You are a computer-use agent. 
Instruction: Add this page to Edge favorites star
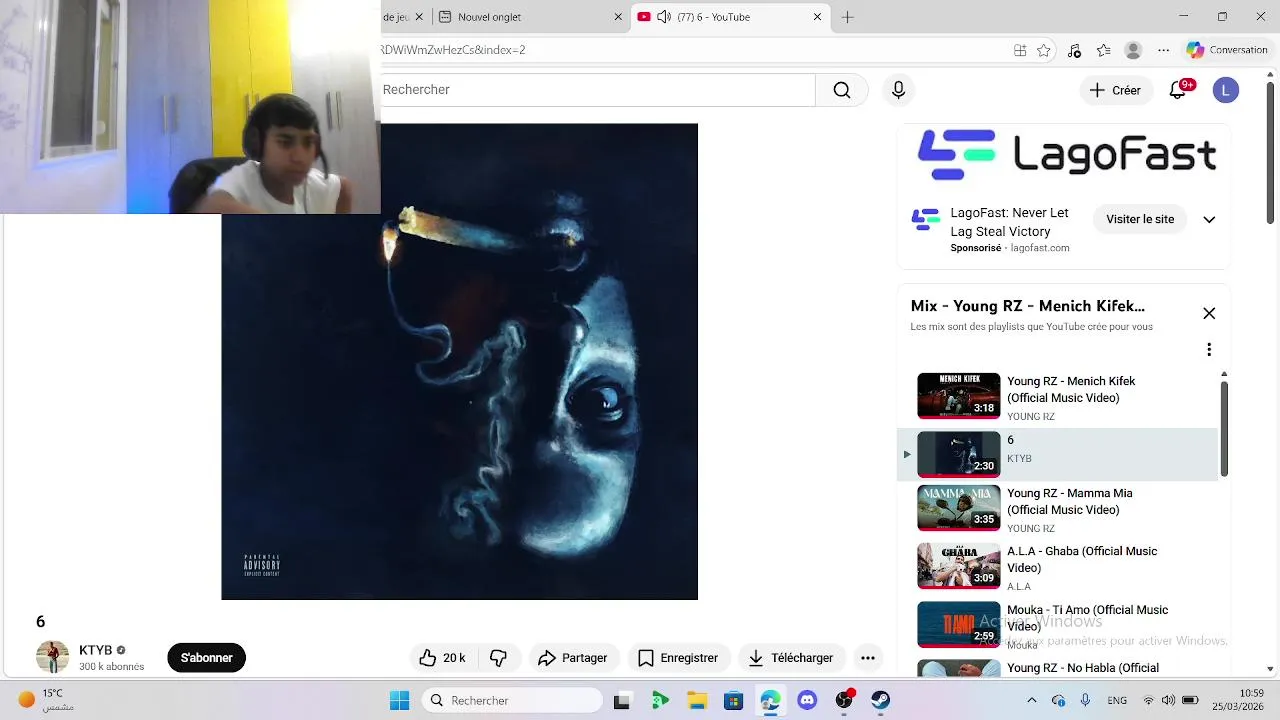point(1044,50)
